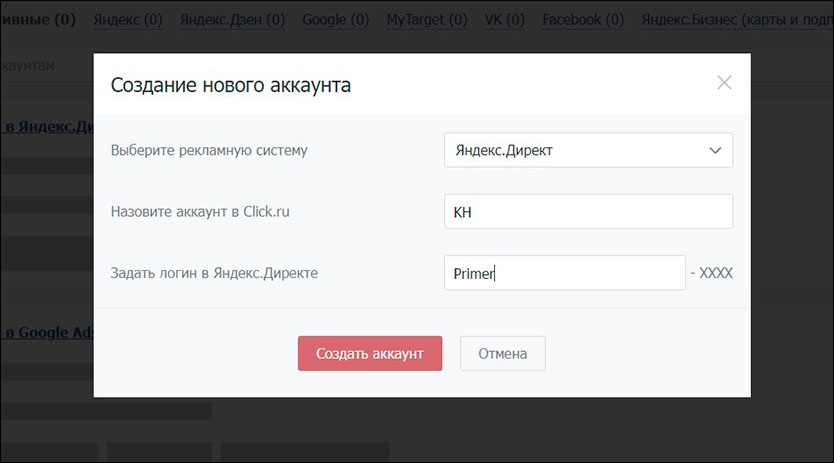The width and height of the screenshot is (834, 463).
Task: Focus the login field containing Primer
Action: pyautogui.click(x=565, y=273)
